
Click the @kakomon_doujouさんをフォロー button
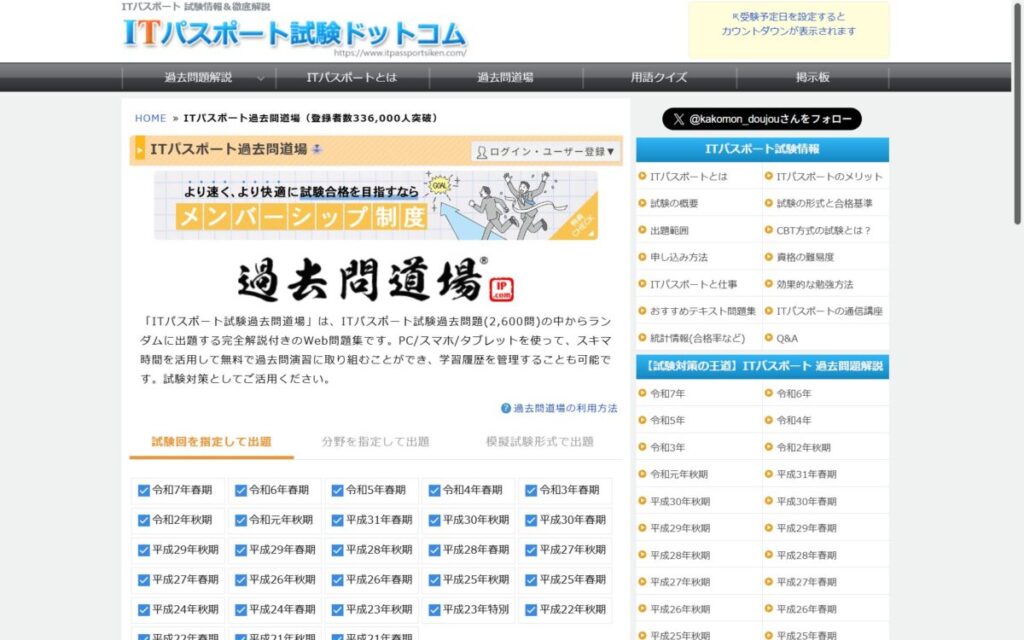coord(762,119)
